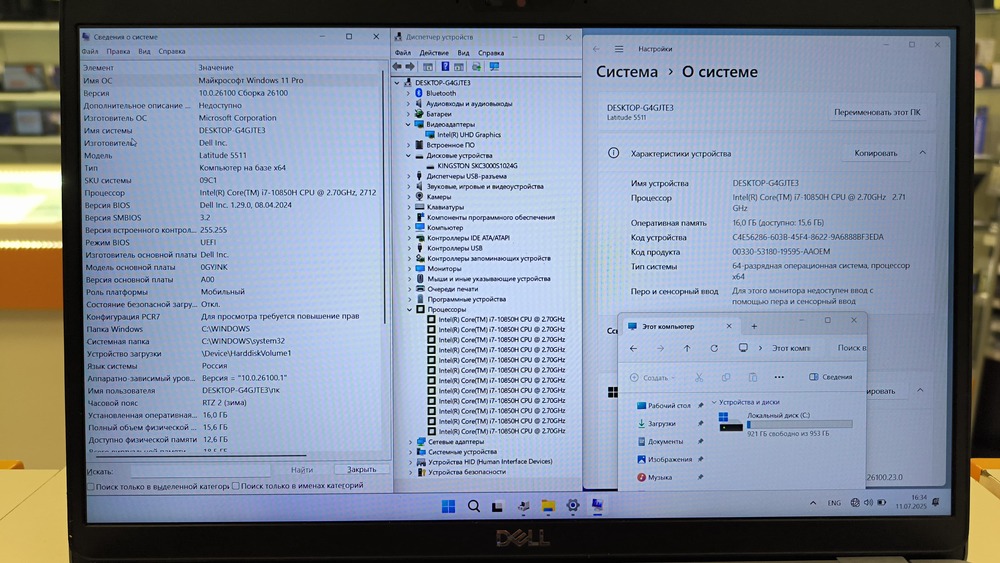Click the blue Help icon in Device Manager toolbar
The image size is (1000, 563).
coord(445,66)
